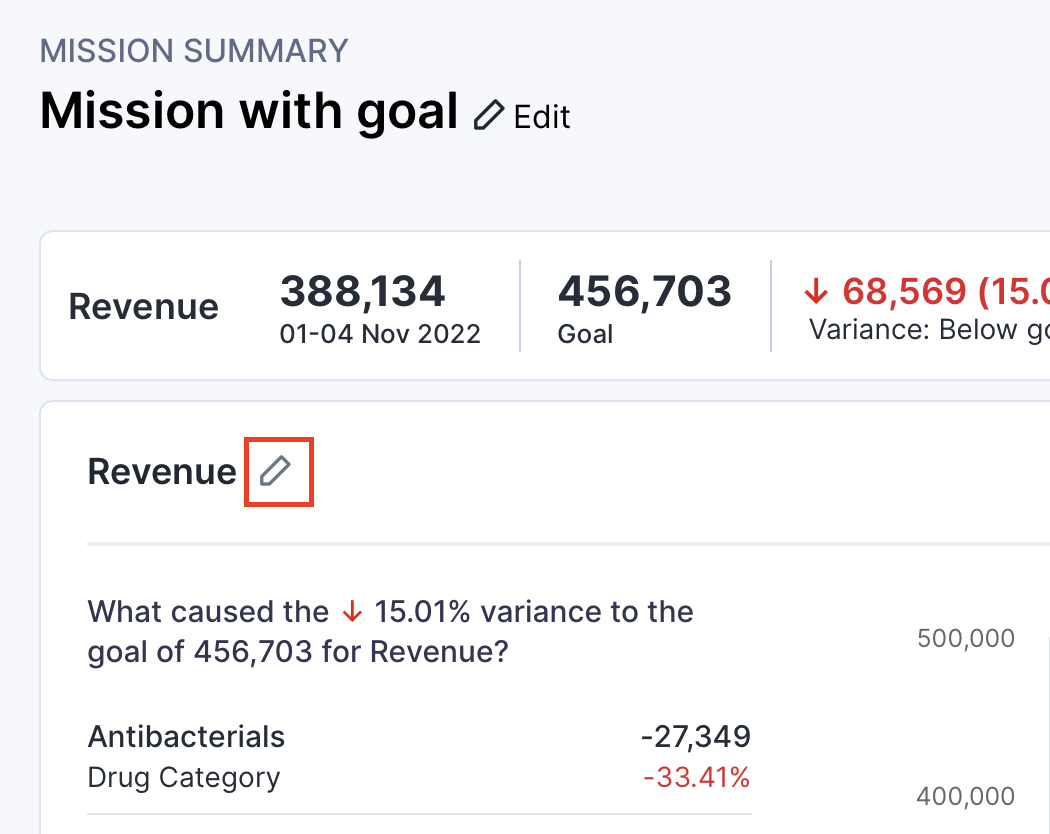Viewport: 1050px width, 834px height.
Task: Click the red arrow in the variance question
Action: click(350, 612)
